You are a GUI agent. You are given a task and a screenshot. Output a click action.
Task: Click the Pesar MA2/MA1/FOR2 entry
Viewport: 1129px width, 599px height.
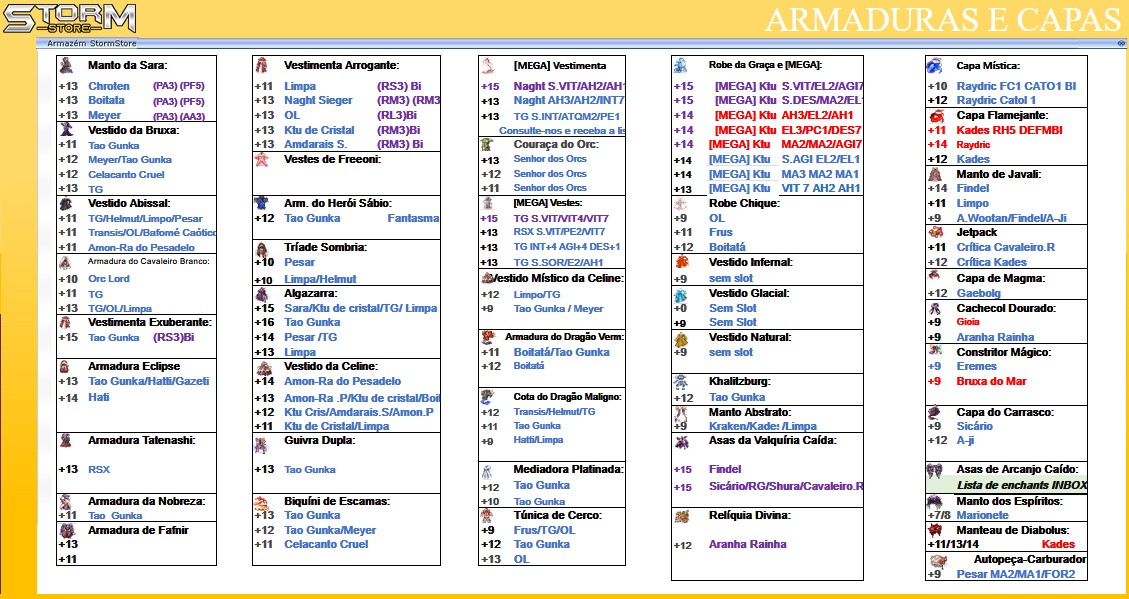coord(1015,575)
